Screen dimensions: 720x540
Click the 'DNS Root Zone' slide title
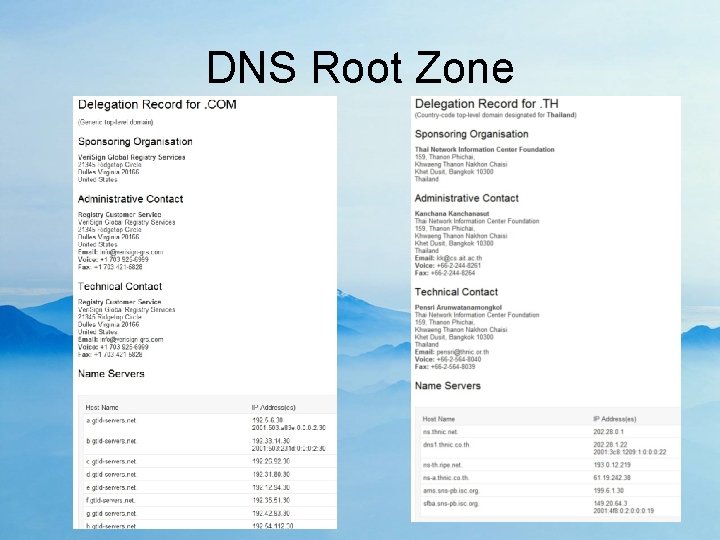[360, 67]
